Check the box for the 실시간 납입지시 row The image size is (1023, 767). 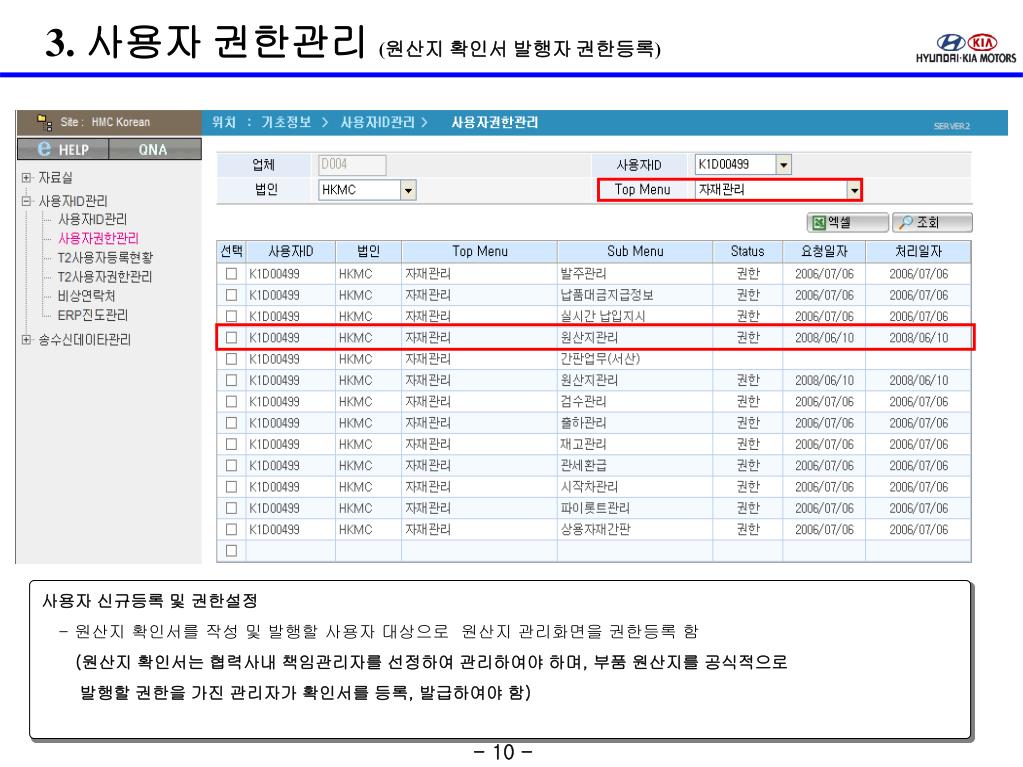(231, 316)
